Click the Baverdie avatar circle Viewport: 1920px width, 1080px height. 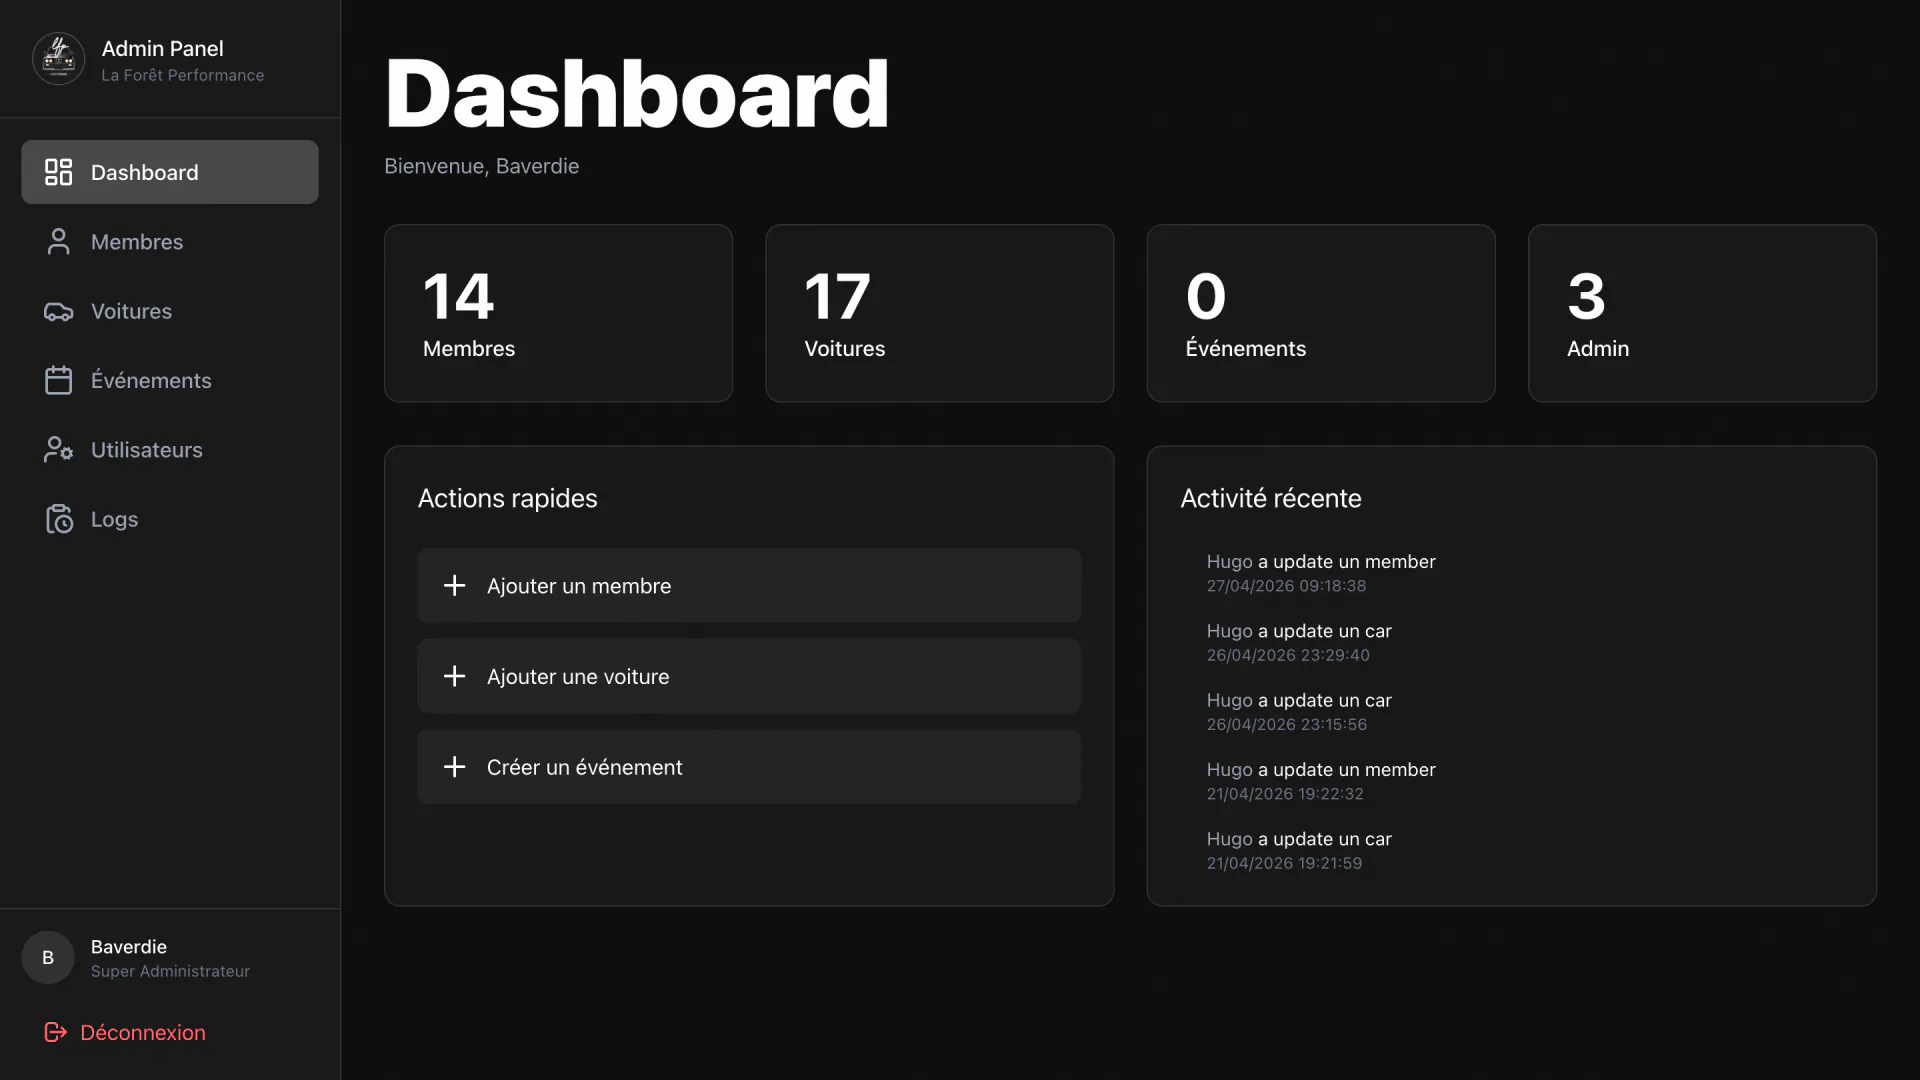coord(48,958)
